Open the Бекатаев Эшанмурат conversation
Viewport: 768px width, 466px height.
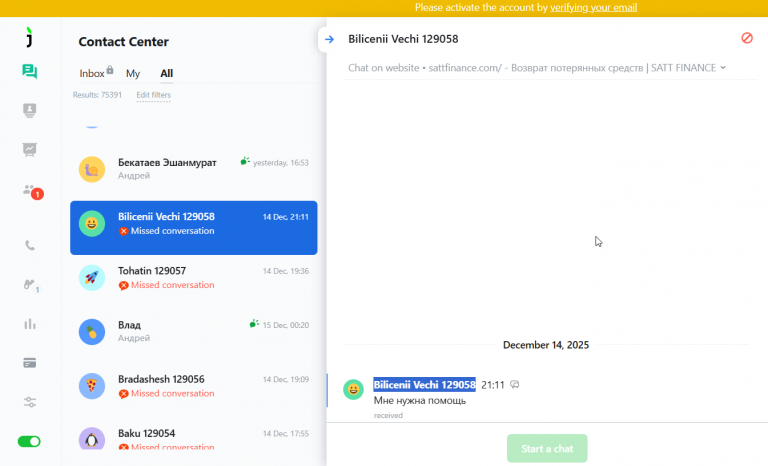point(193,169)
